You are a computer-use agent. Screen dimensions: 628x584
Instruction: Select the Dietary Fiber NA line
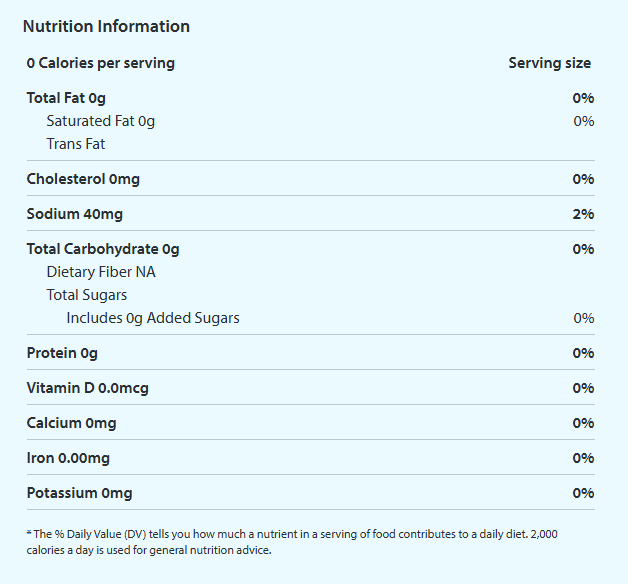[101, 272]
